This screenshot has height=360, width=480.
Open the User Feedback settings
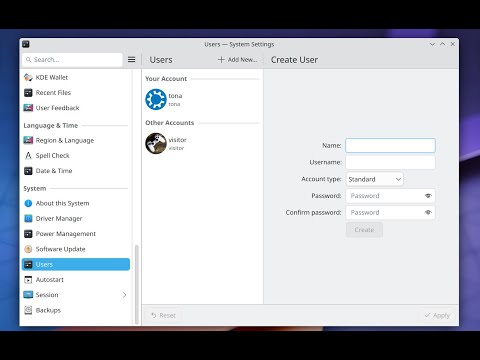coord(76,108)
